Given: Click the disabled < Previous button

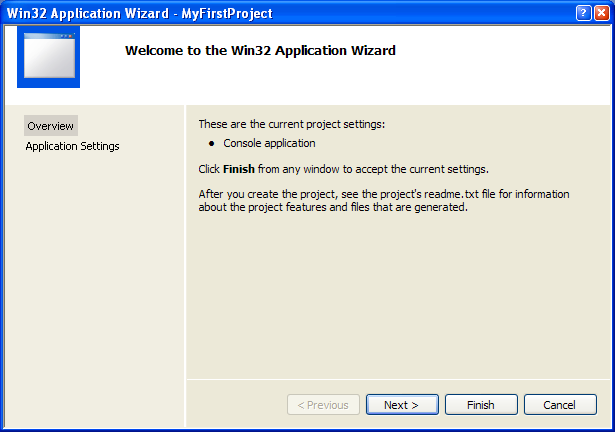Looking at the screenshot, I should [x=323, y=405].
